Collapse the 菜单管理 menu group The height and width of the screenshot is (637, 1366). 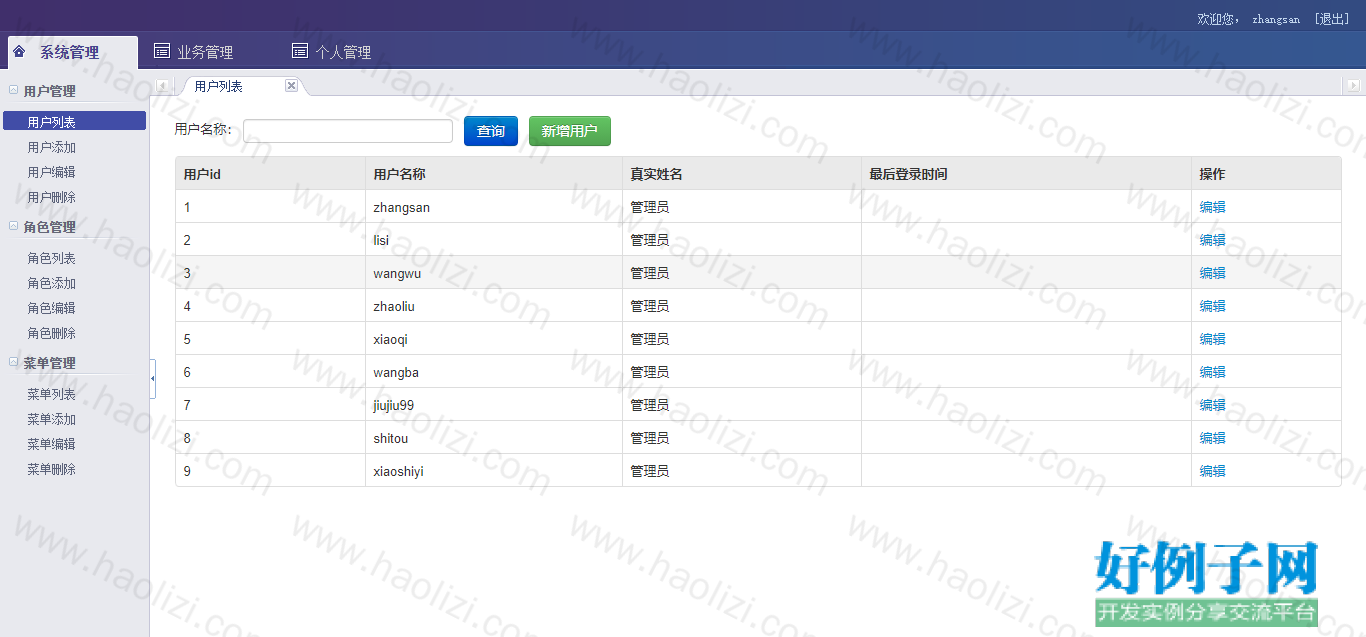coord(13,362)
